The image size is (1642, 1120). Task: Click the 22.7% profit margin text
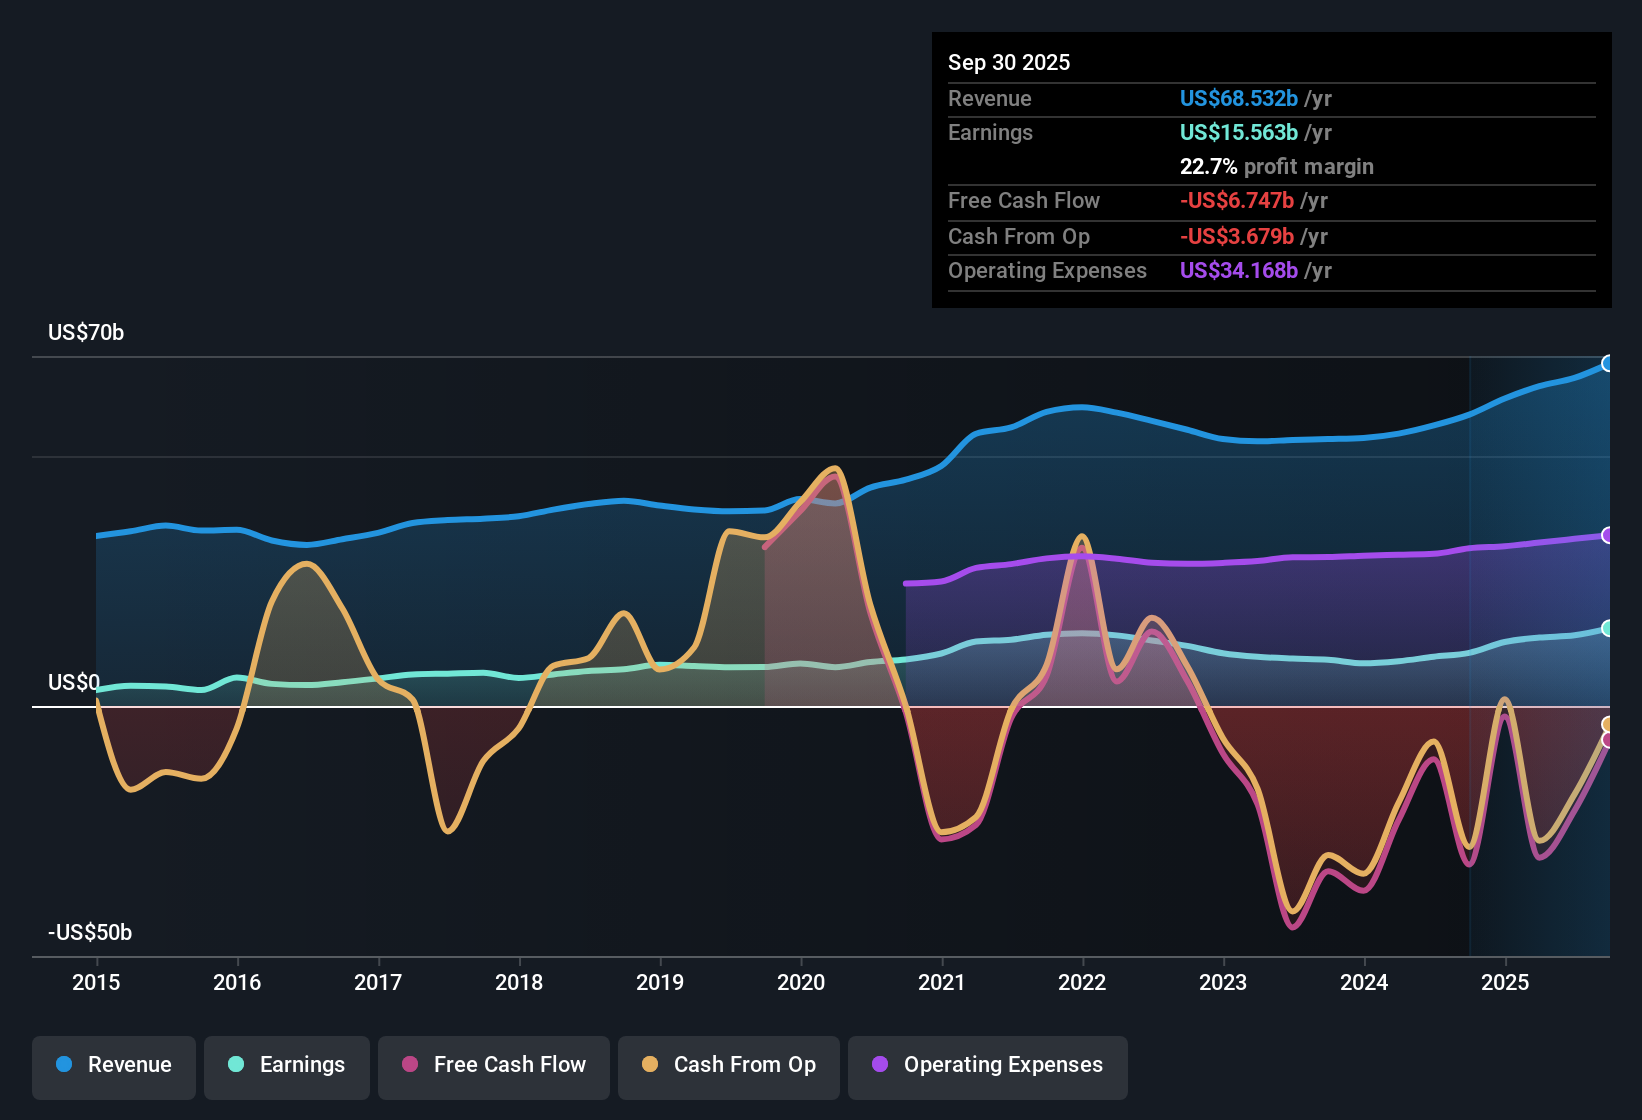(1277, 167)
